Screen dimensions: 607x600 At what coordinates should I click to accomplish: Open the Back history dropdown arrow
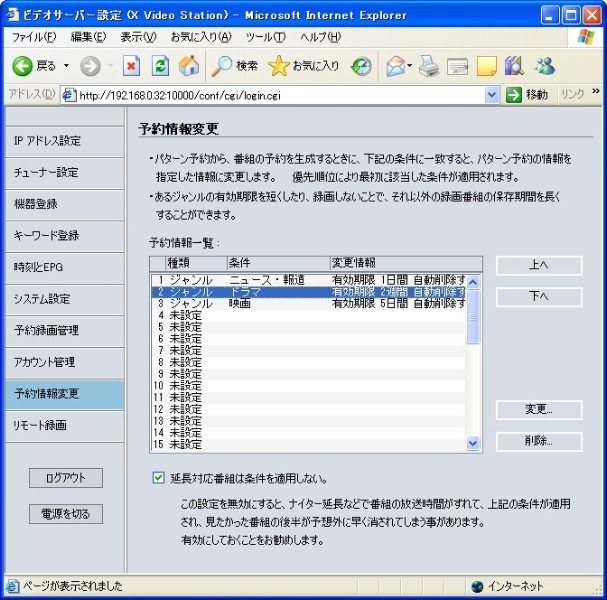pyautogui.click(x=66, y=66)
